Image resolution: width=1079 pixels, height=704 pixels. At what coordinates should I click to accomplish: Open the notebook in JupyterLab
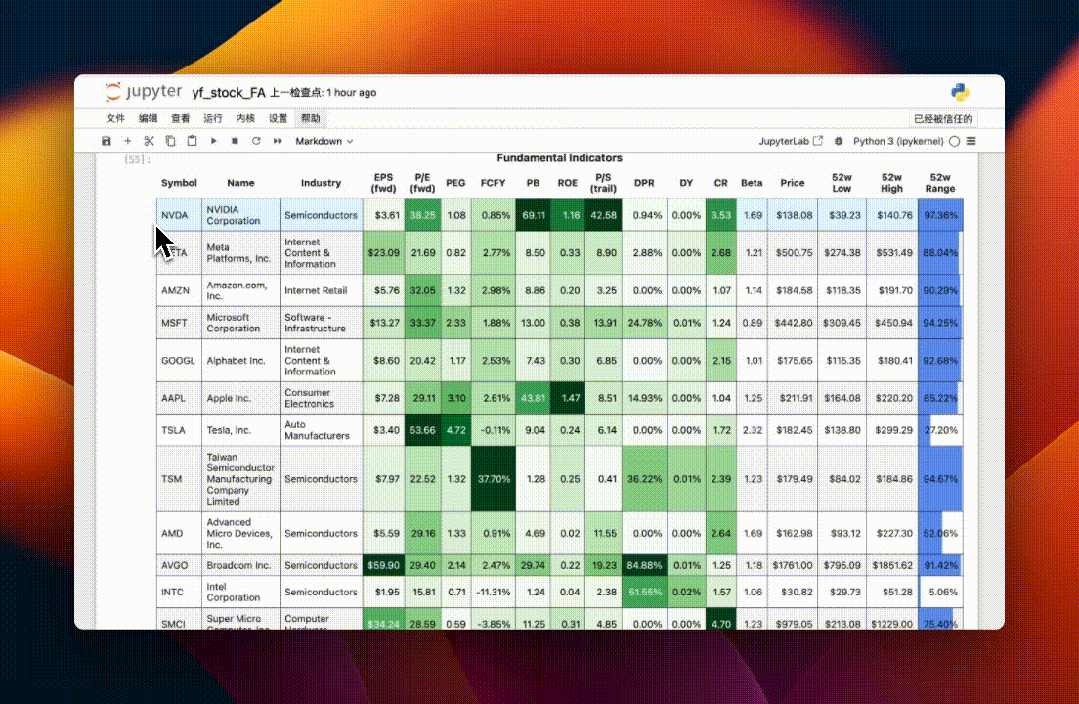(x=791, y=141)
